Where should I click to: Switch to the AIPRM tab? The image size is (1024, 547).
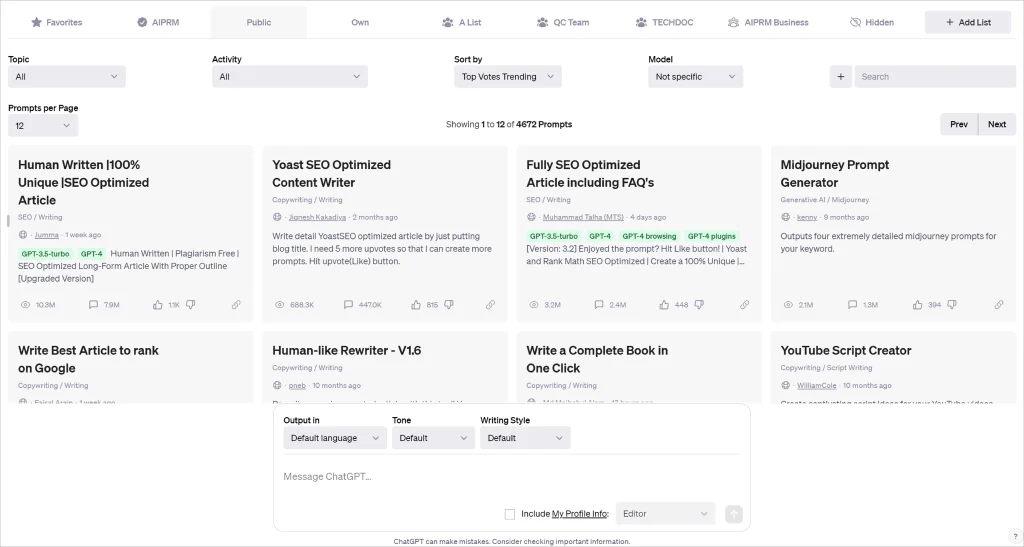click(x=158, y=22)
